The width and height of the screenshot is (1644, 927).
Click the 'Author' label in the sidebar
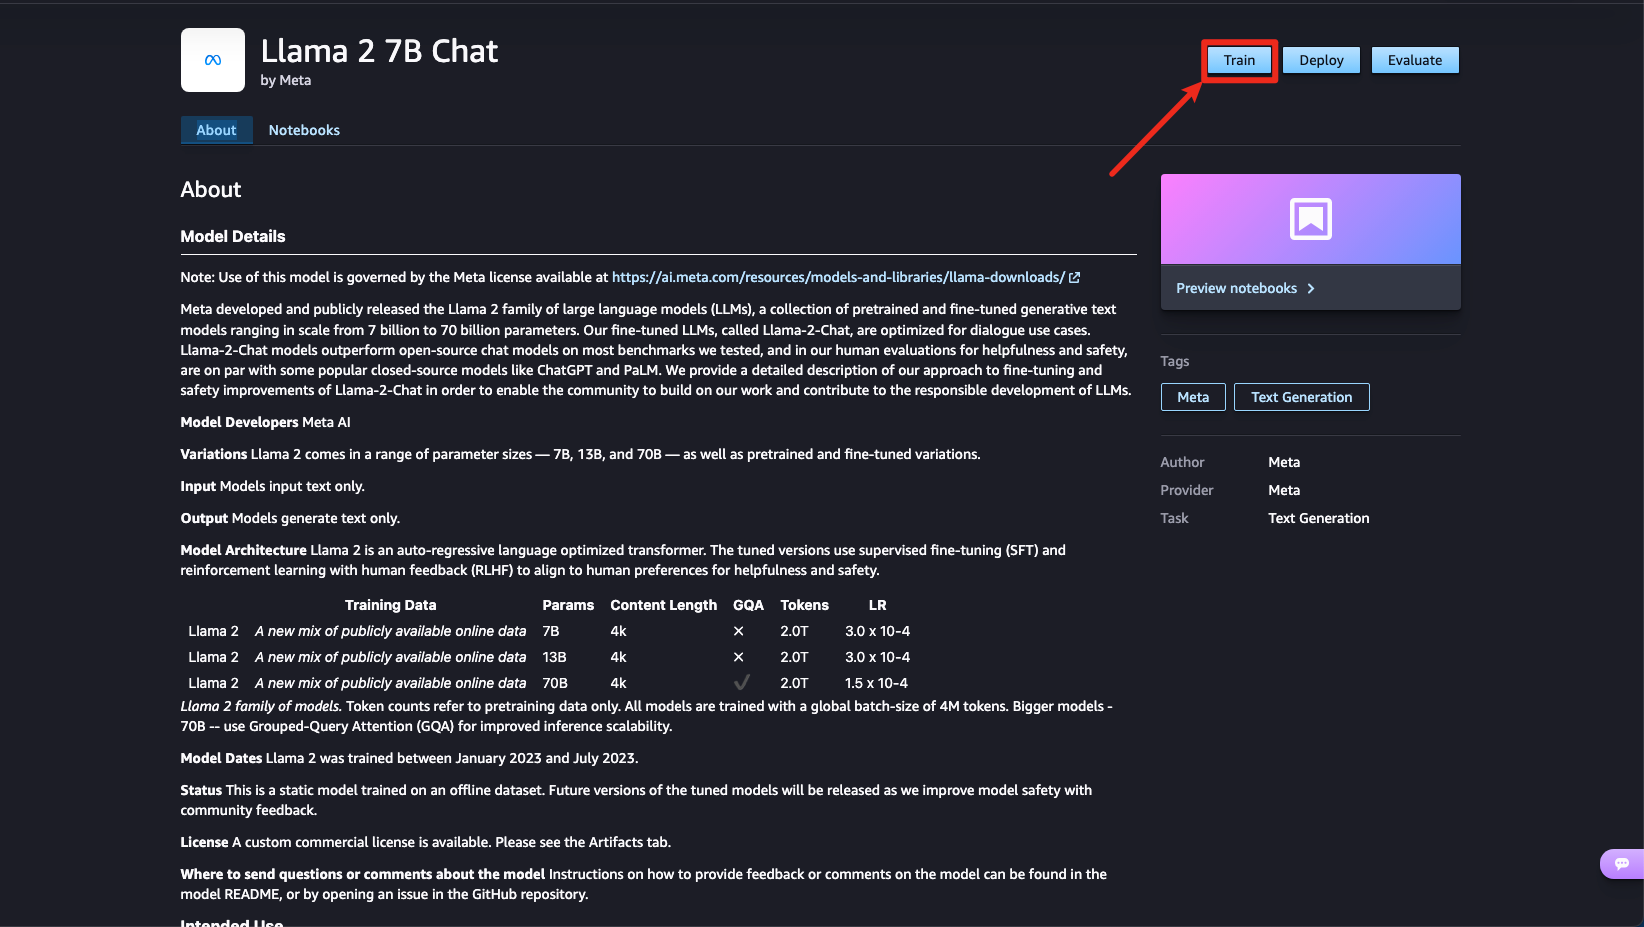coord(1182,462)
